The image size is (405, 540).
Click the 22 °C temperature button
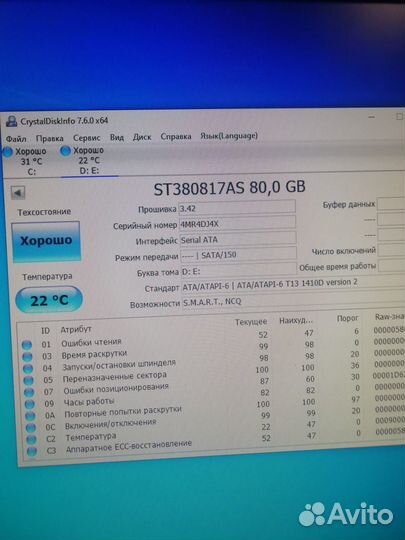pos(49,300)
